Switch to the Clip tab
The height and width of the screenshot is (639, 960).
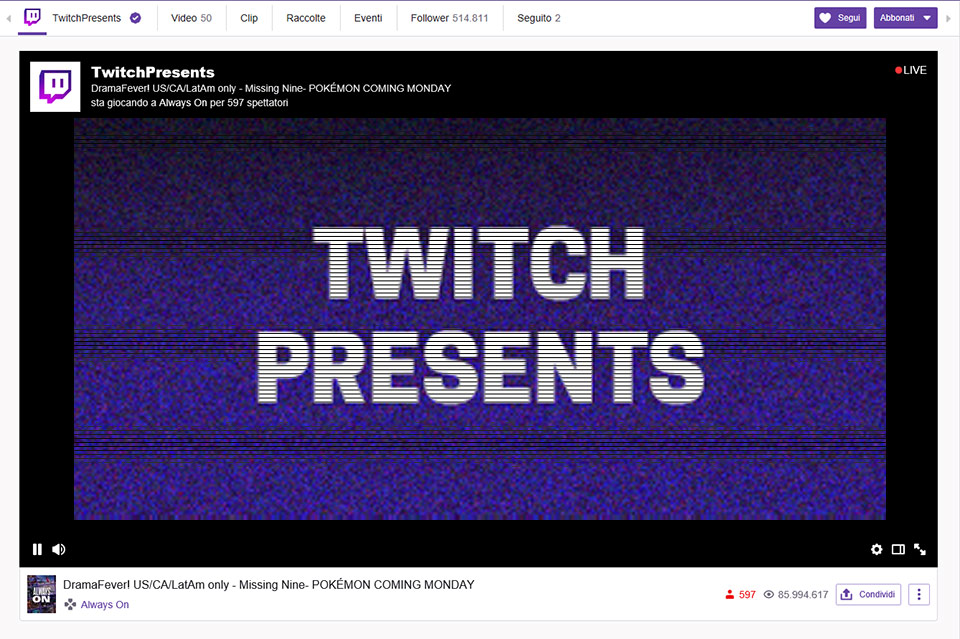pyautogui.click(x=249, y=18)
